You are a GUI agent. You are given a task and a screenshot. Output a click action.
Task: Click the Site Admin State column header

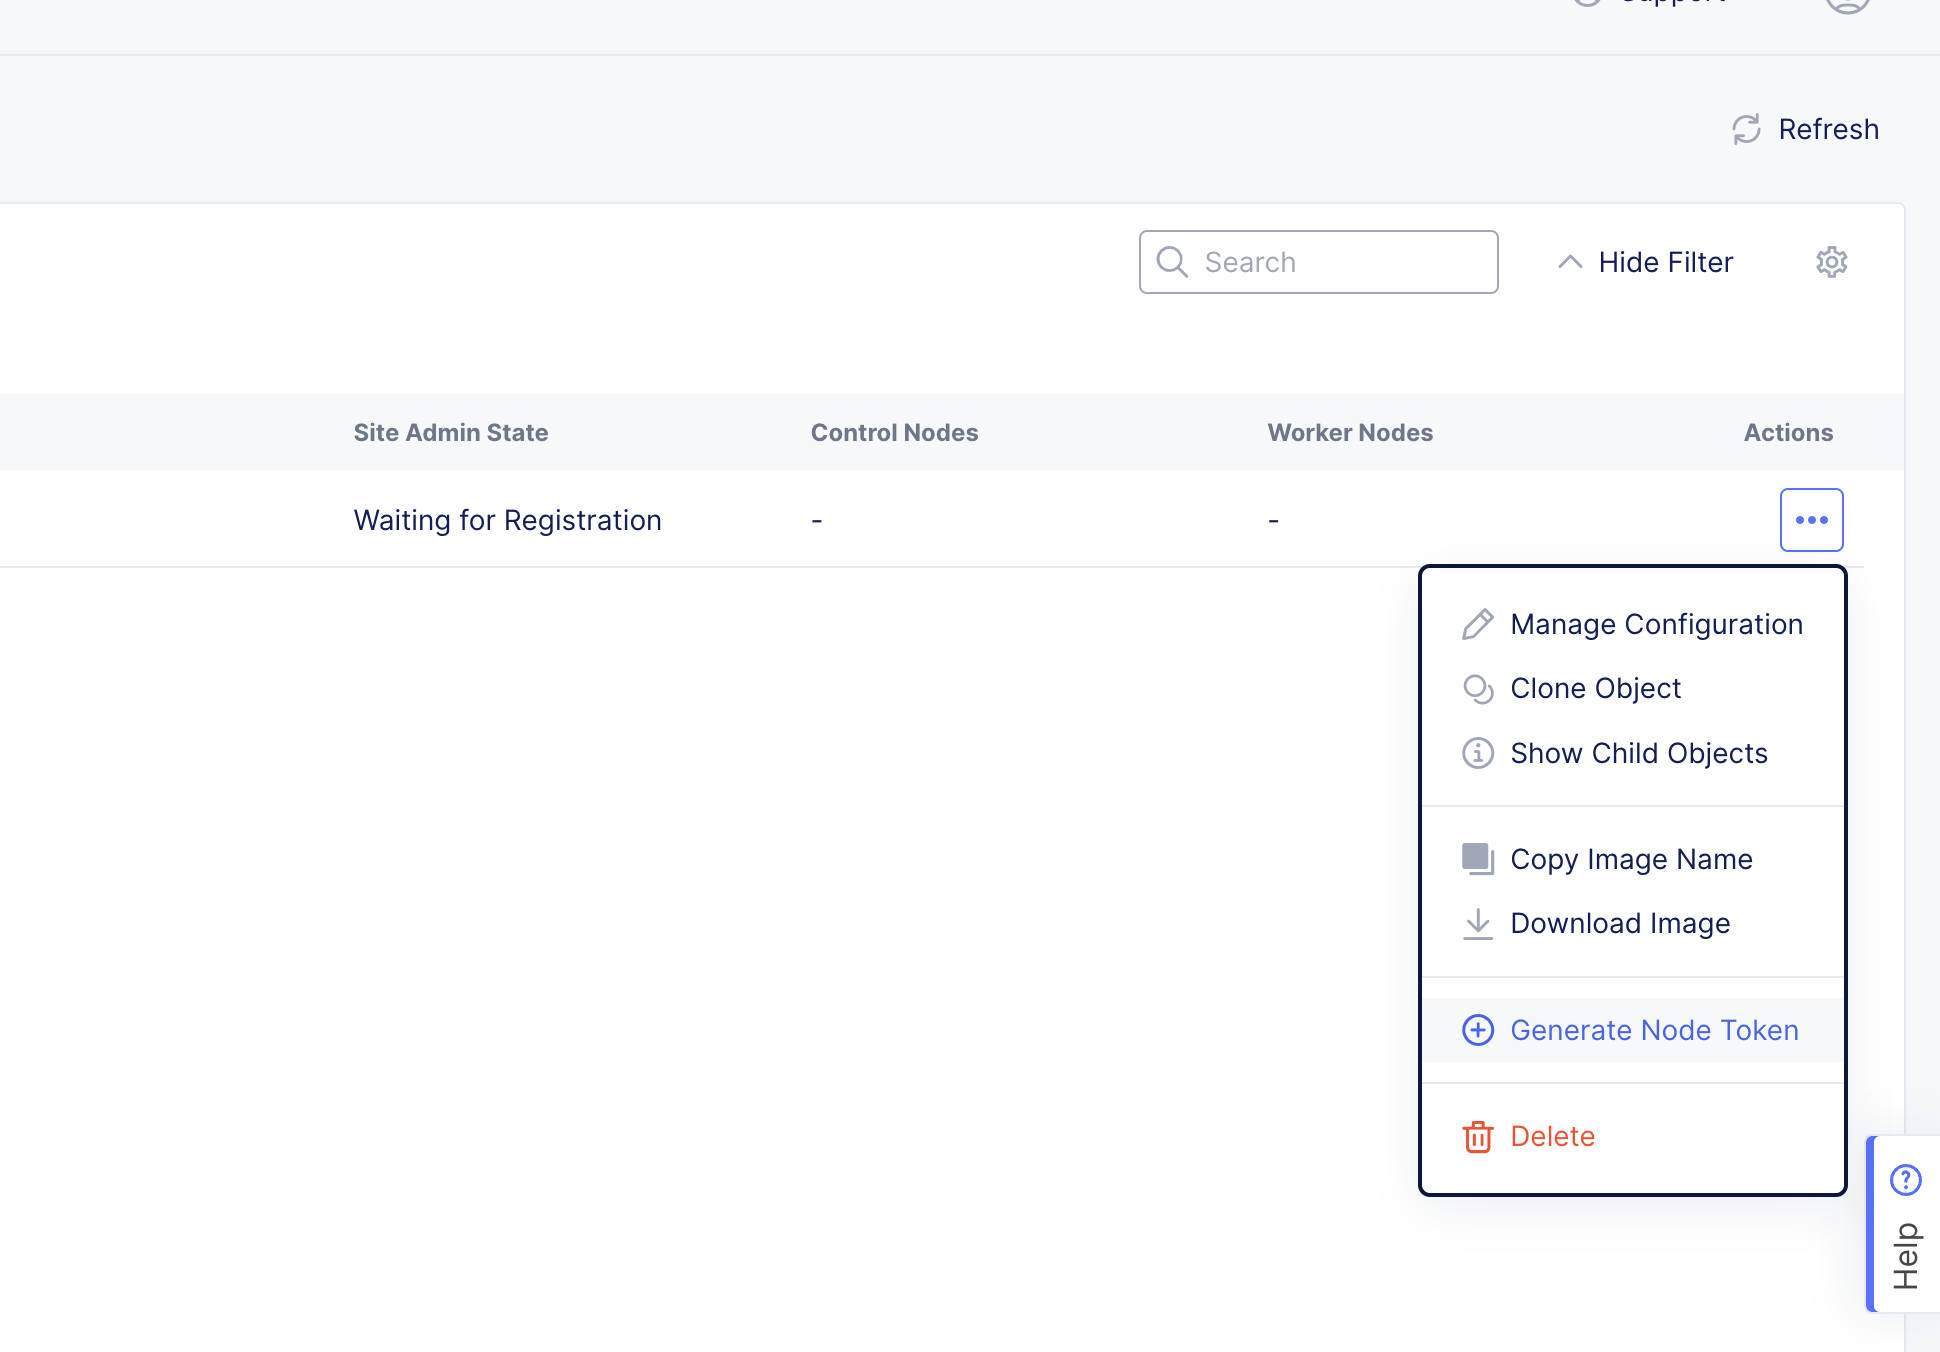[x=450, y=433]
